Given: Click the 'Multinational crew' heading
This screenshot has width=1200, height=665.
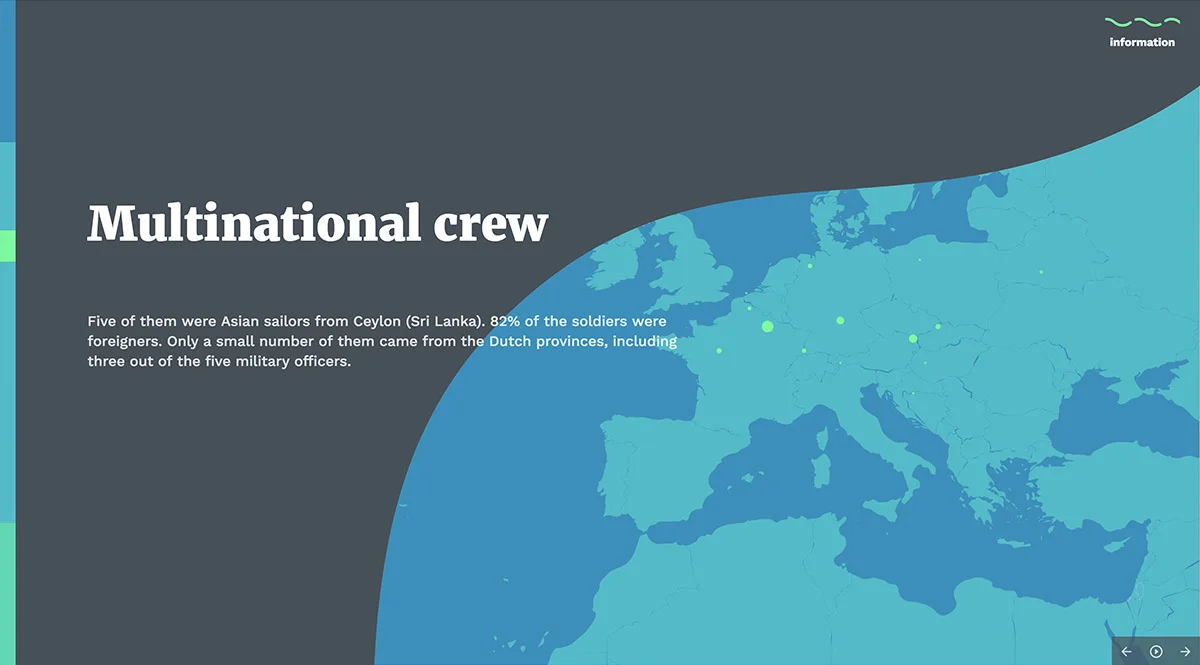Looking at the screenshot, I should (318, 223).
